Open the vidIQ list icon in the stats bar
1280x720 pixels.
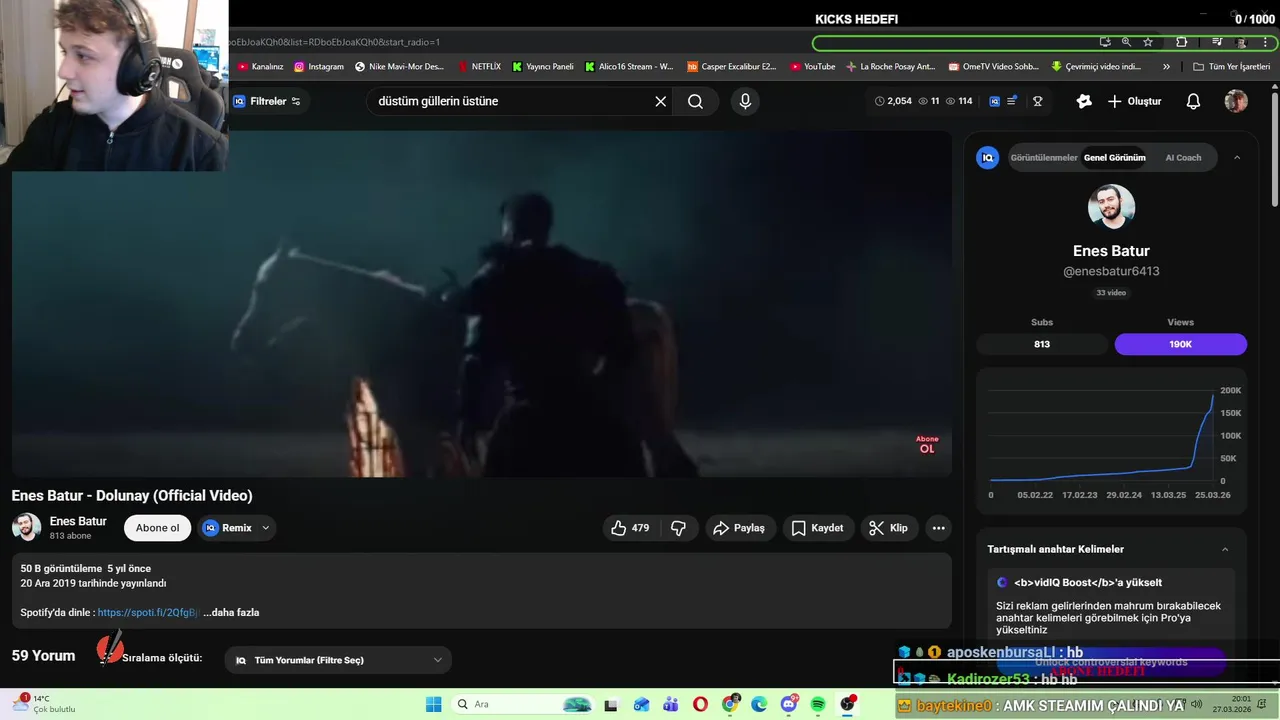click(x=1012, y=101)
